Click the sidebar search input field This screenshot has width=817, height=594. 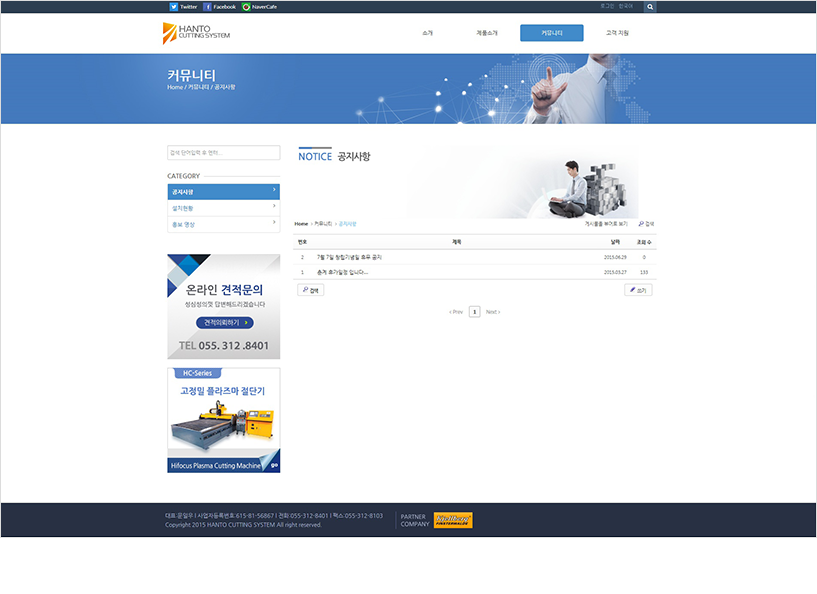coord(224,153)
